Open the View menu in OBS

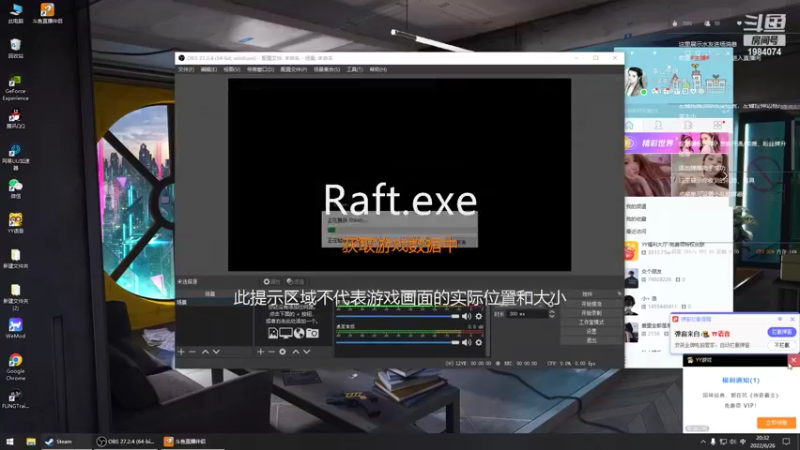pyautogui.click(x=232, y=69)
